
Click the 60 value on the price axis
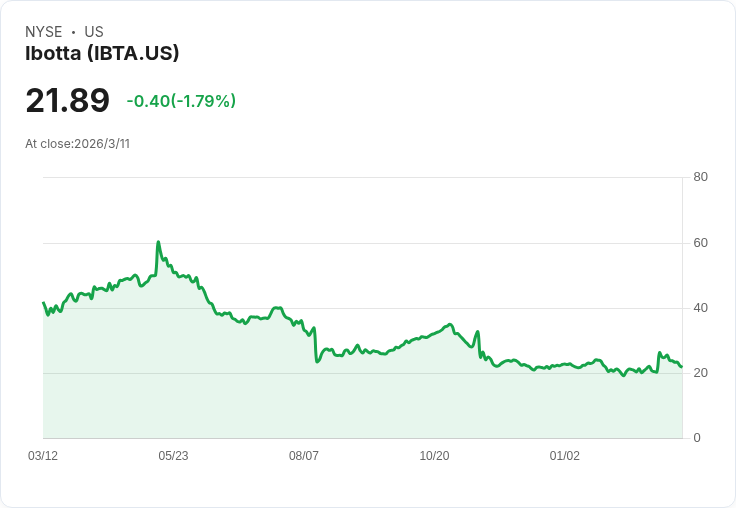[701, 243]
